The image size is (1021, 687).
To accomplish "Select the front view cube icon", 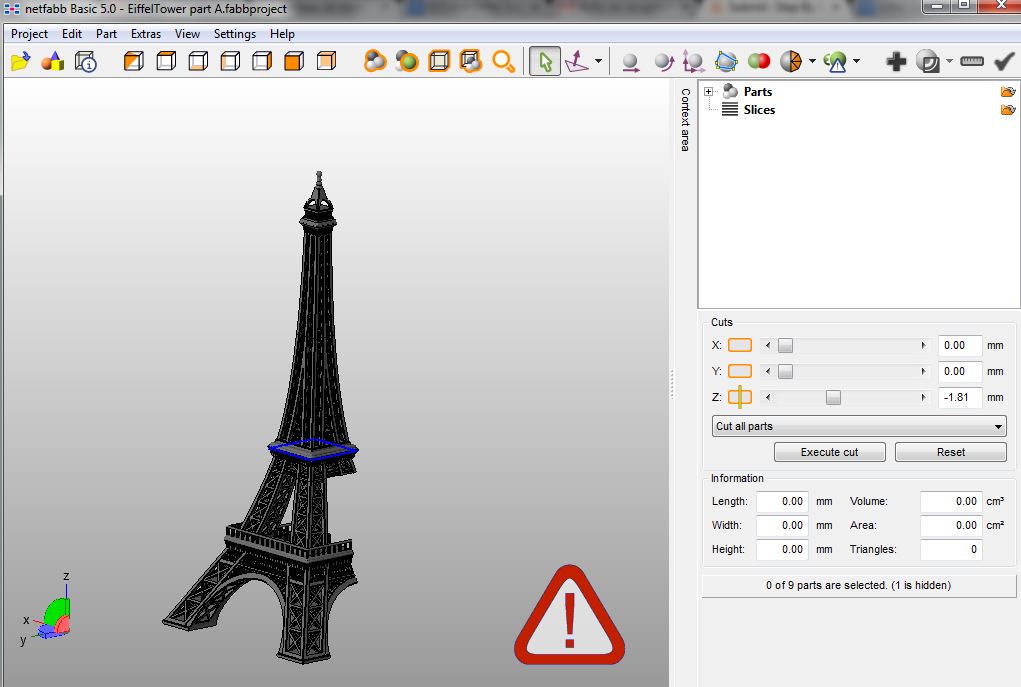I will coord(294,62).
